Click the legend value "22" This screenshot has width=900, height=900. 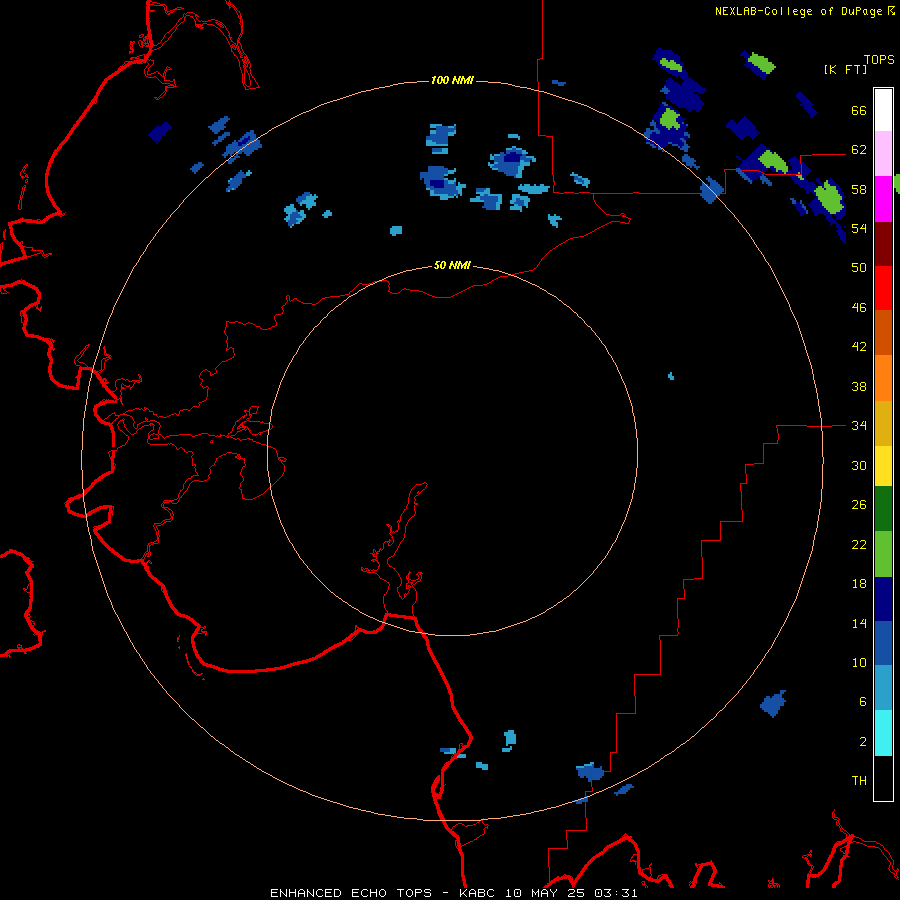pyautogui.click(x=859, y=545)
